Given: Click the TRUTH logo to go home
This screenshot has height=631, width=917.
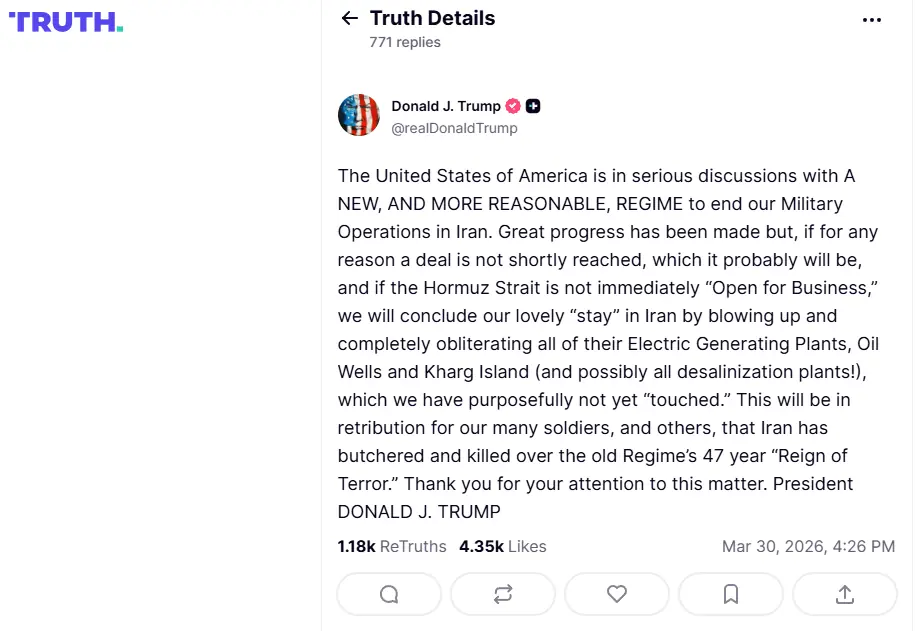Looking at the screenshot, I should [x=66, y=22].
